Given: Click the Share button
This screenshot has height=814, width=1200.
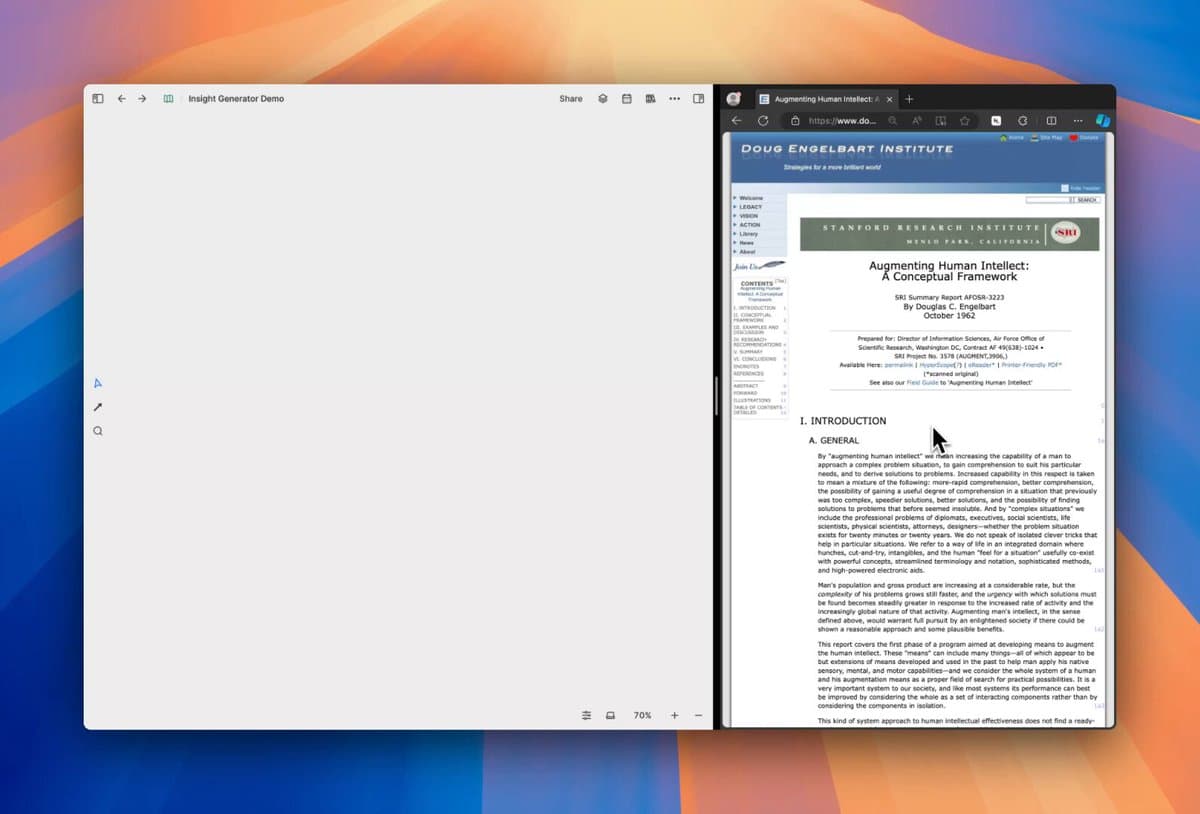Looking at the screenshot, I should (x=571, y=99).
